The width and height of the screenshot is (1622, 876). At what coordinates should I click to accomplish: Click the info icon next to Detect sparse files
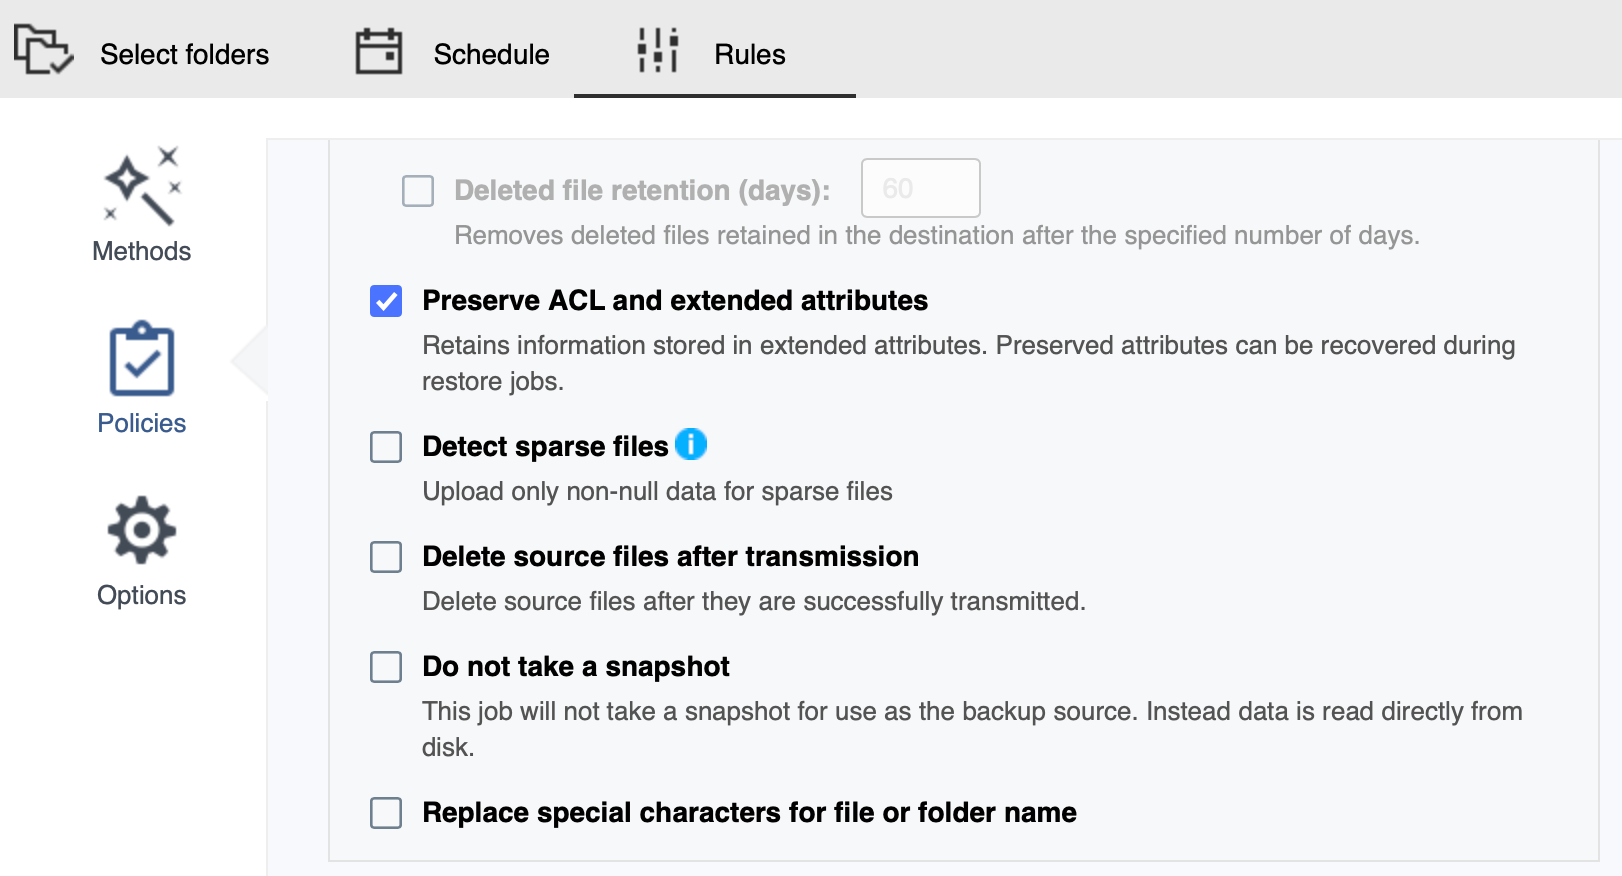pos(691,443)
